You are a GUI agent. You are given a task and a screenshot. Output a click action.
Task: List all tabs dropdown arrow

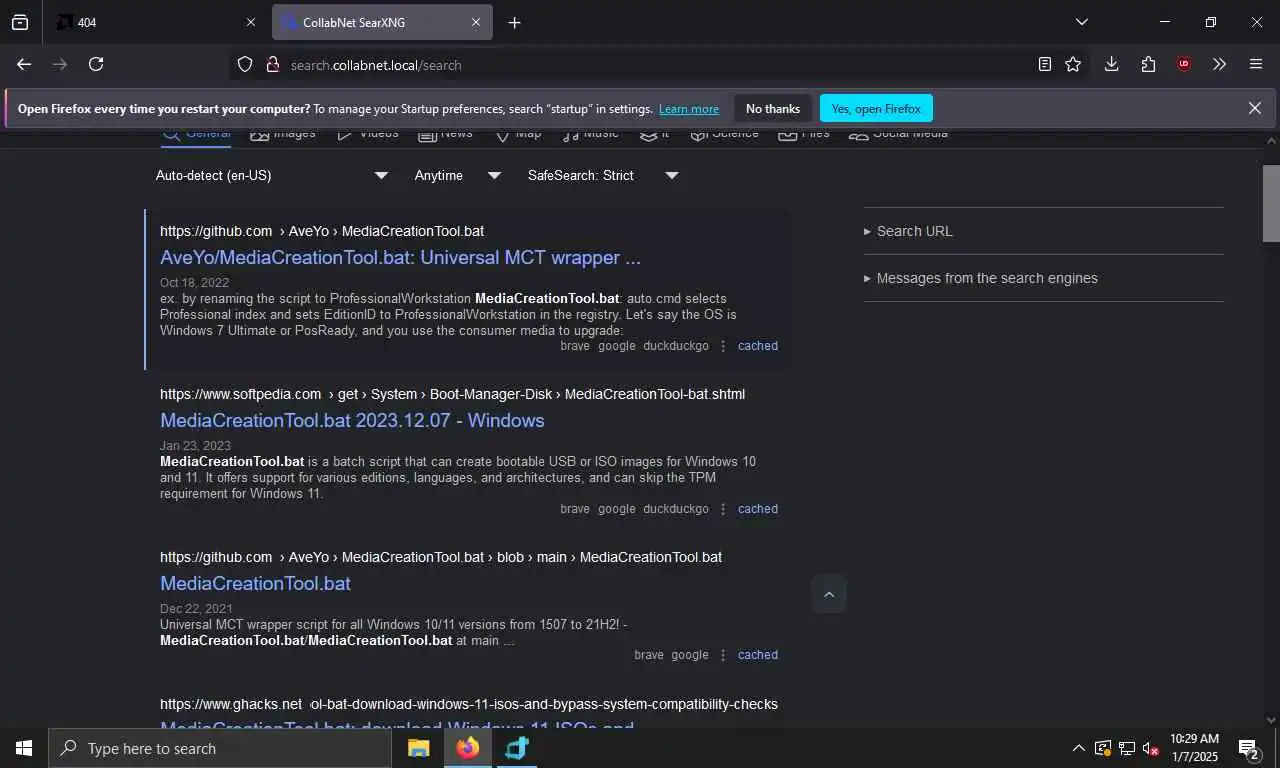point(1081,22)
